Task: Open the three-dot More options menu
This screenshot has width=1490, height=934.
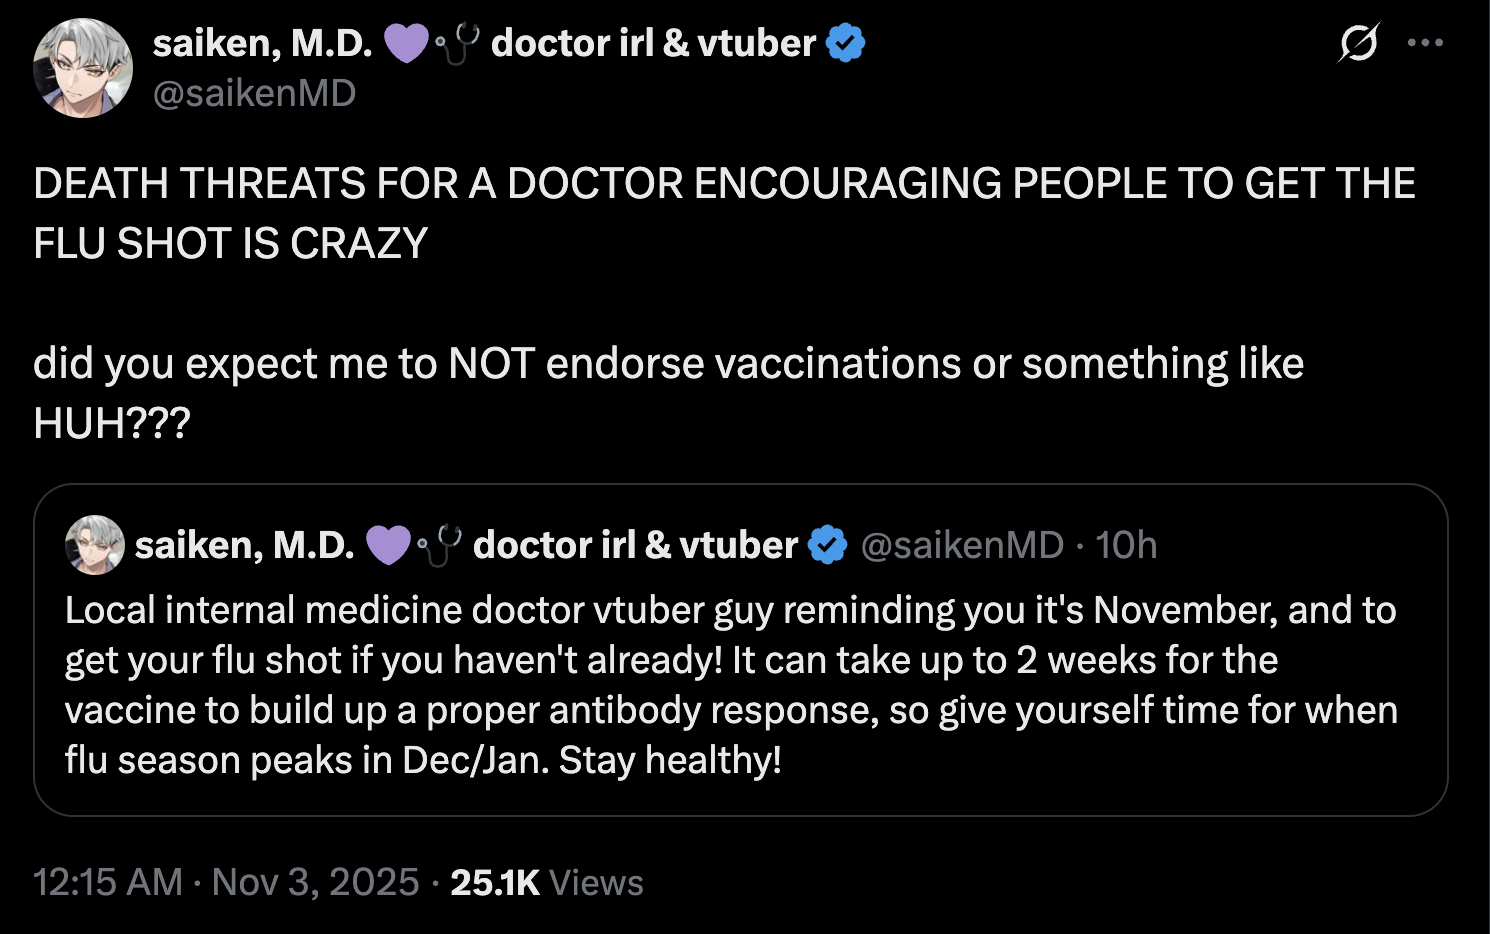Action: click(1425, 43)
